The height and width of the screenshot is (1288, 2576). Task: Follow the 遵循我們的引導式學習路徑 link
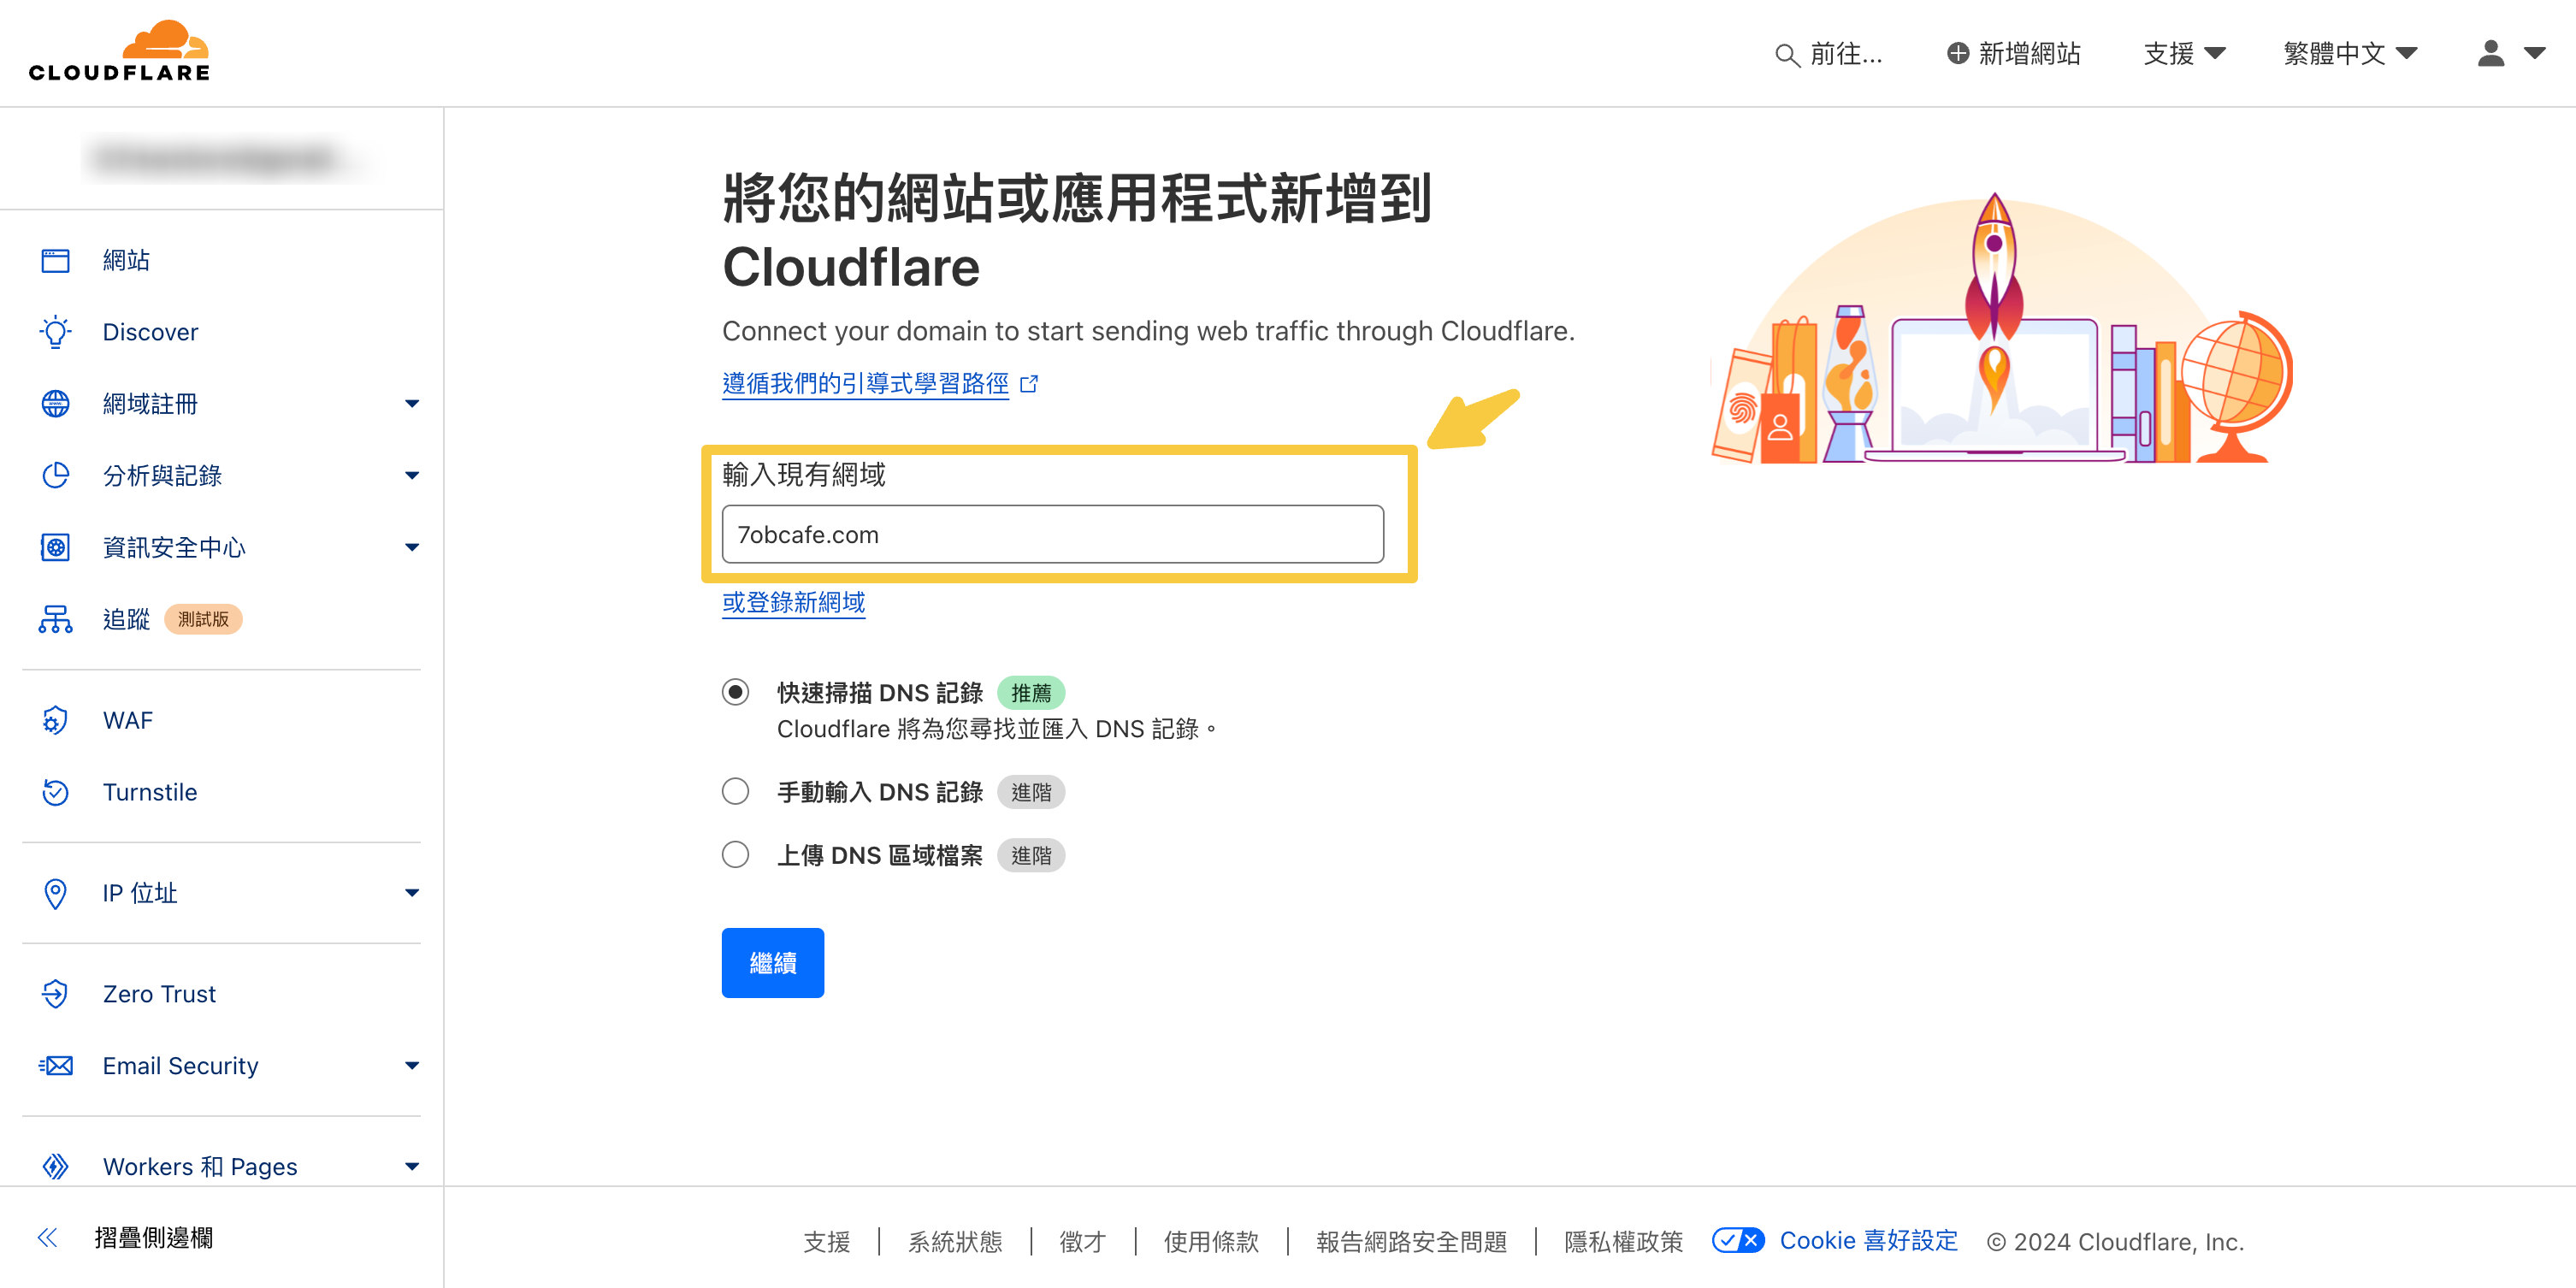[x=866, y=383]
